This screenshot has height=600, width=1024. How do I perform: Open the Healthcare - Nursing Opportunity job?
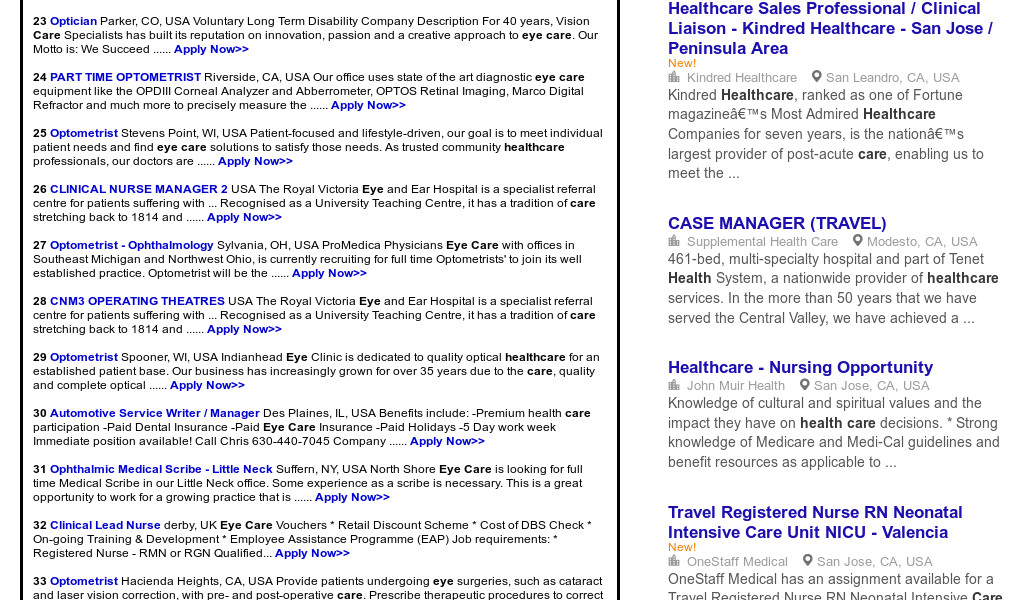801,368
